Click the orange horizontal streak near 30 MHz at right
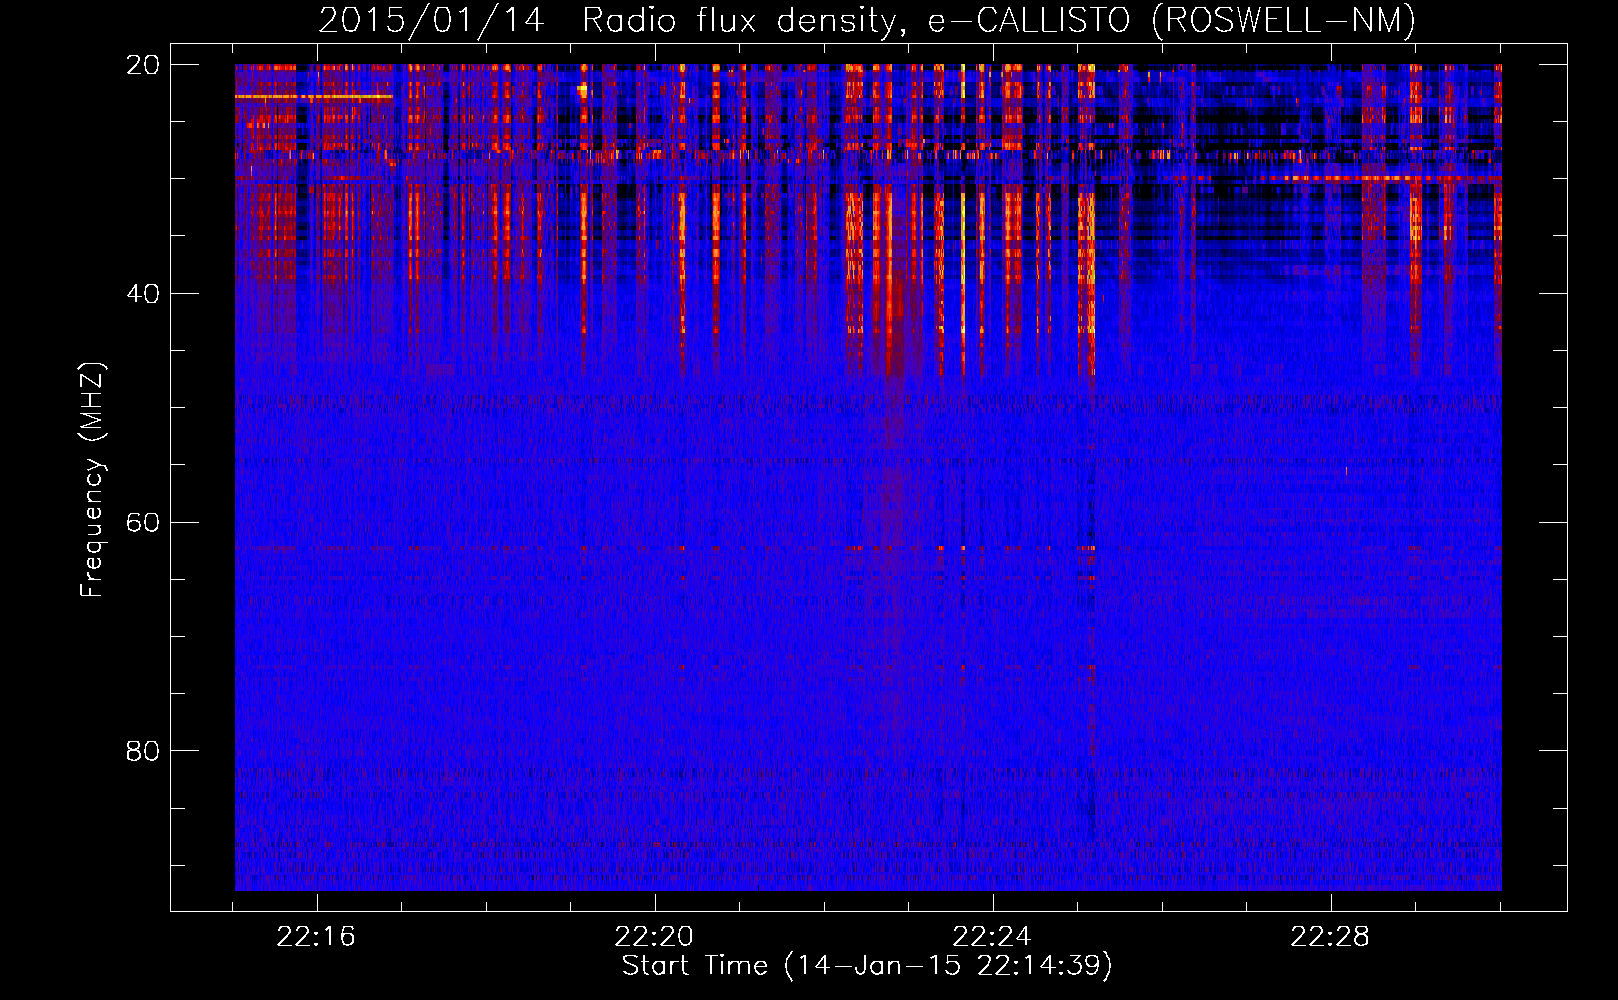This screenshot has width=1618, height=1000. (x=1380, y=178)
